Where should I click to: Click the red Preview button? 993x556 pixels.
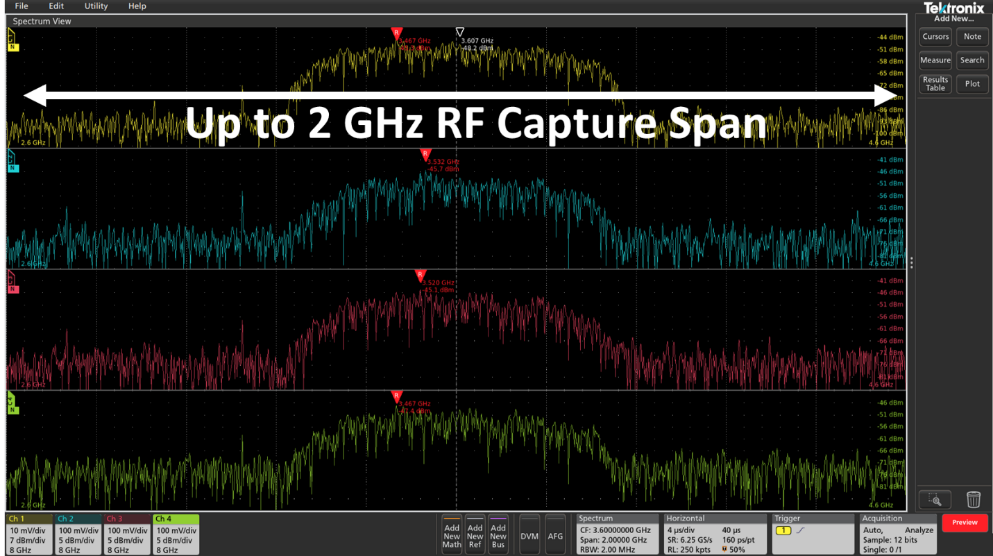pyautogui.click(x=964, y=523)
